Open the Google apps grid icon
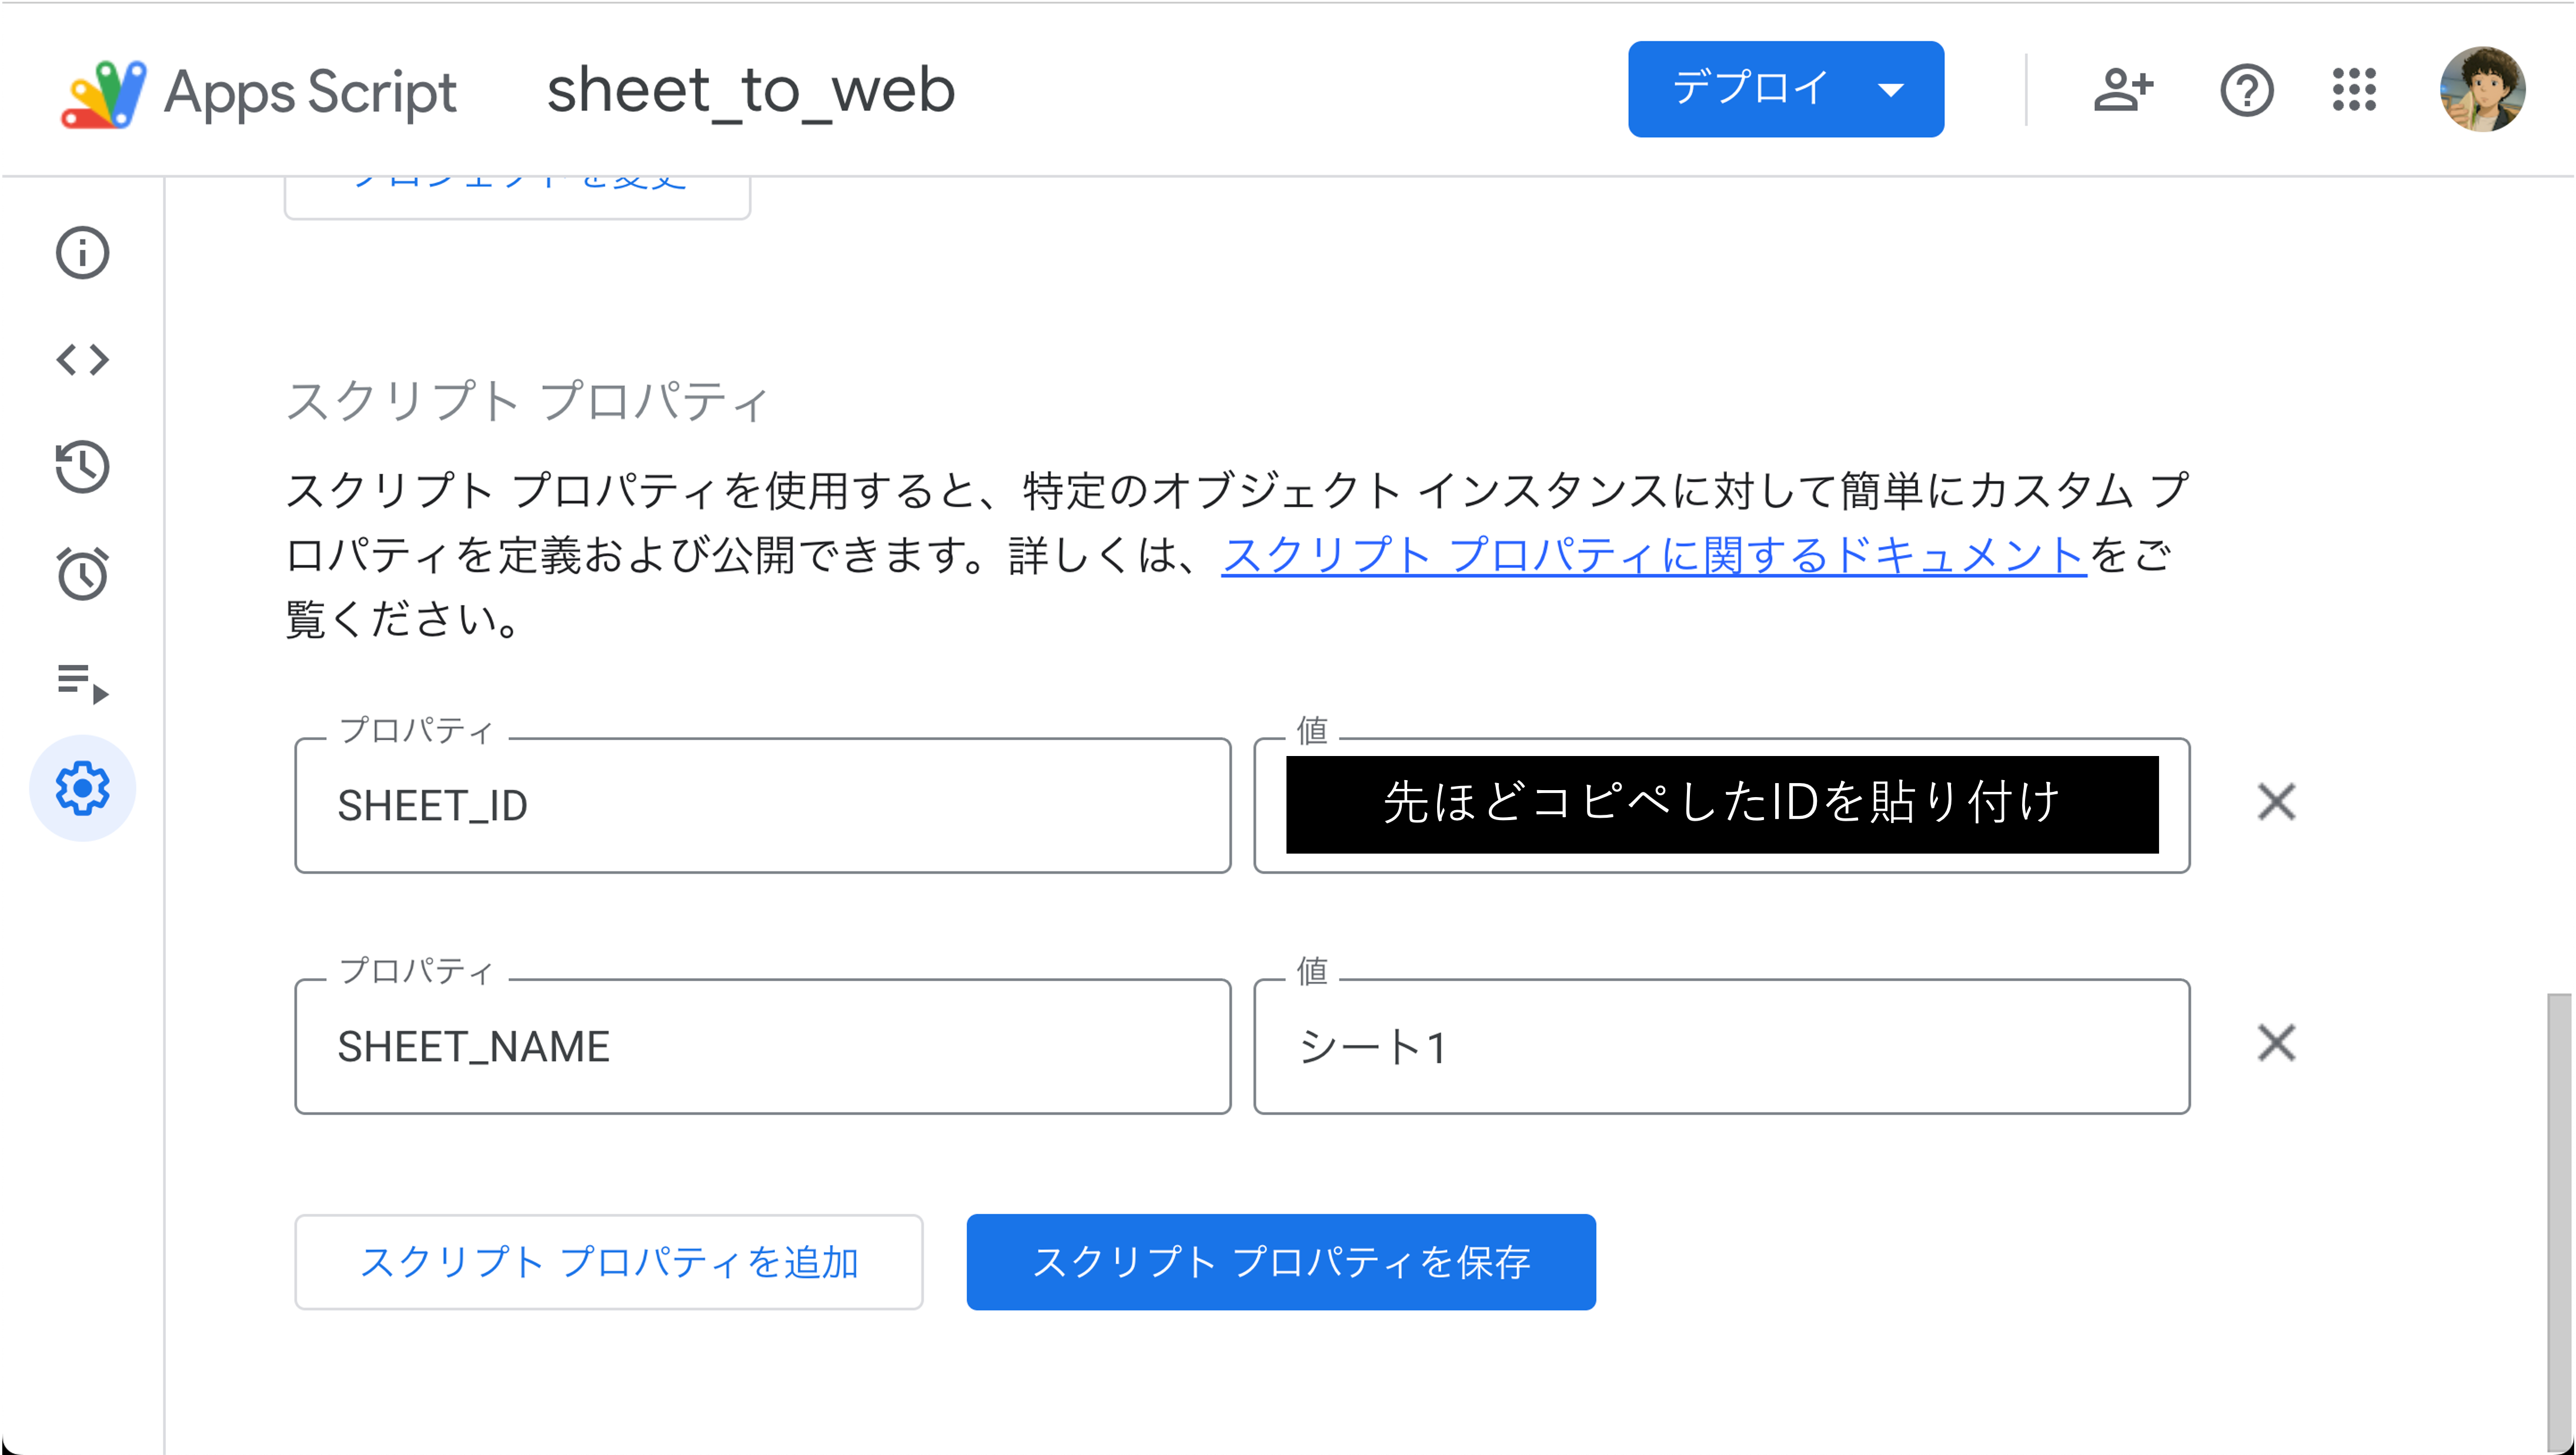Image resolution: width=2576 pixels, height=1455 pixels. (x=2354, y=90)
